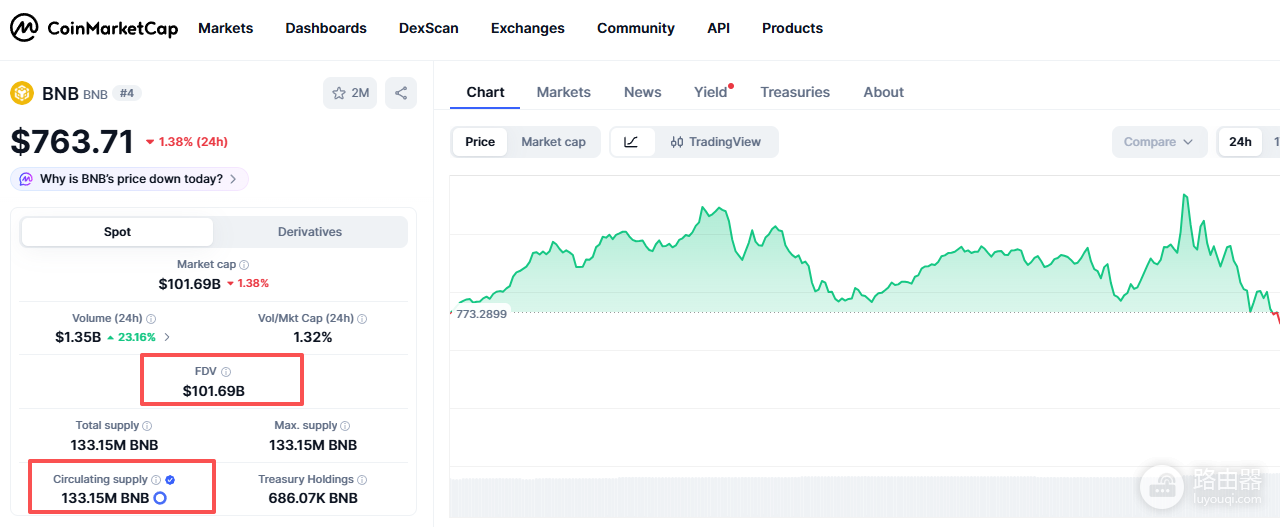This screenshot has width=1280, height=527.
Task: Show Circulating supply info icon
Action: 156,480
